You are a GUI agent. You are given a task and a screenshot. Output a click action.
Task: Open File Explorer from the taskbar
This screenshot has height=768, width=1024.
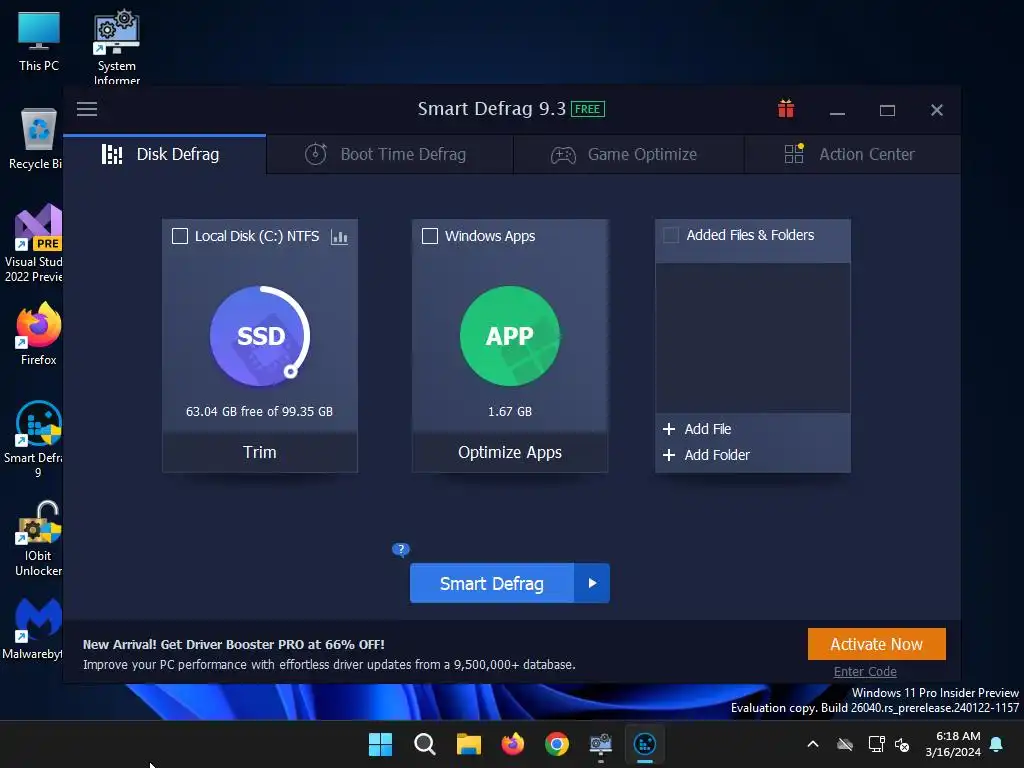[x=469, y=744]
